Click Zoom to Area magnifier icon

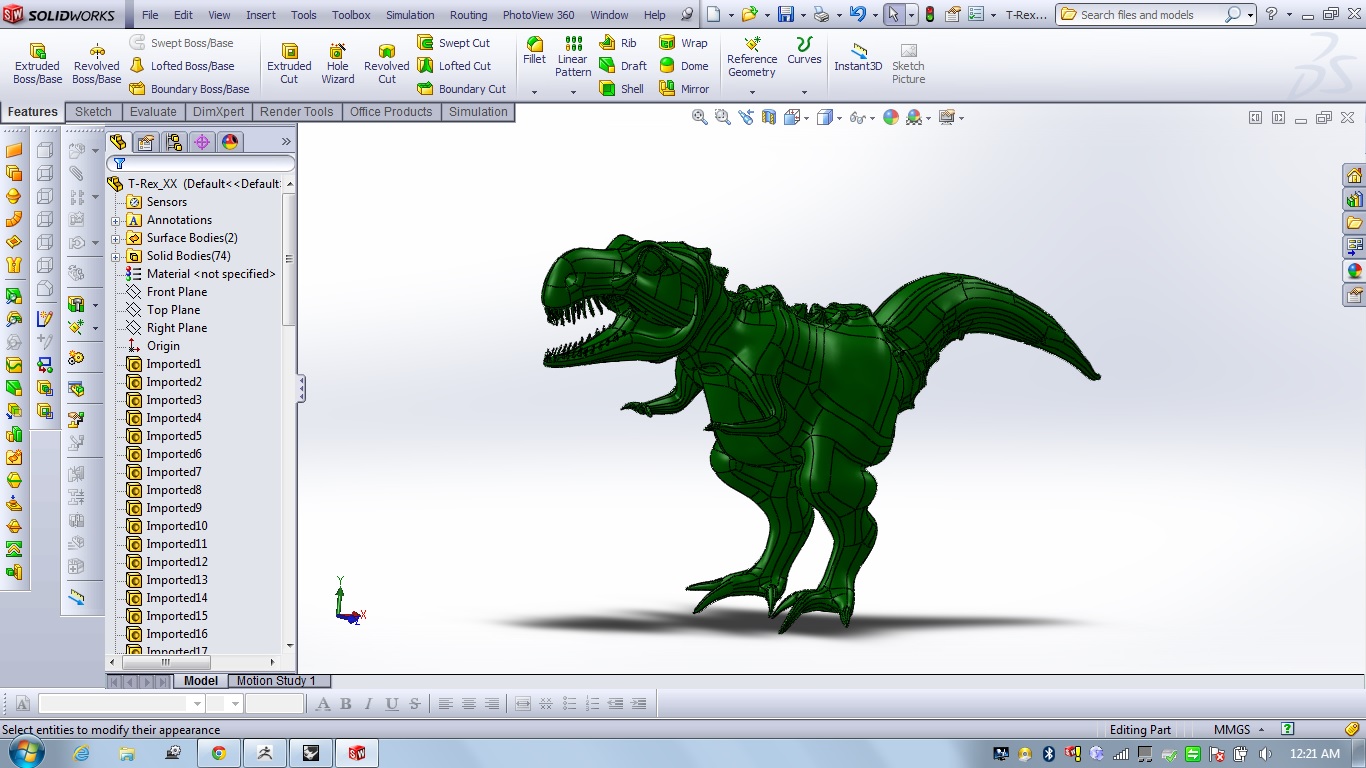click(x=722, y=117)
